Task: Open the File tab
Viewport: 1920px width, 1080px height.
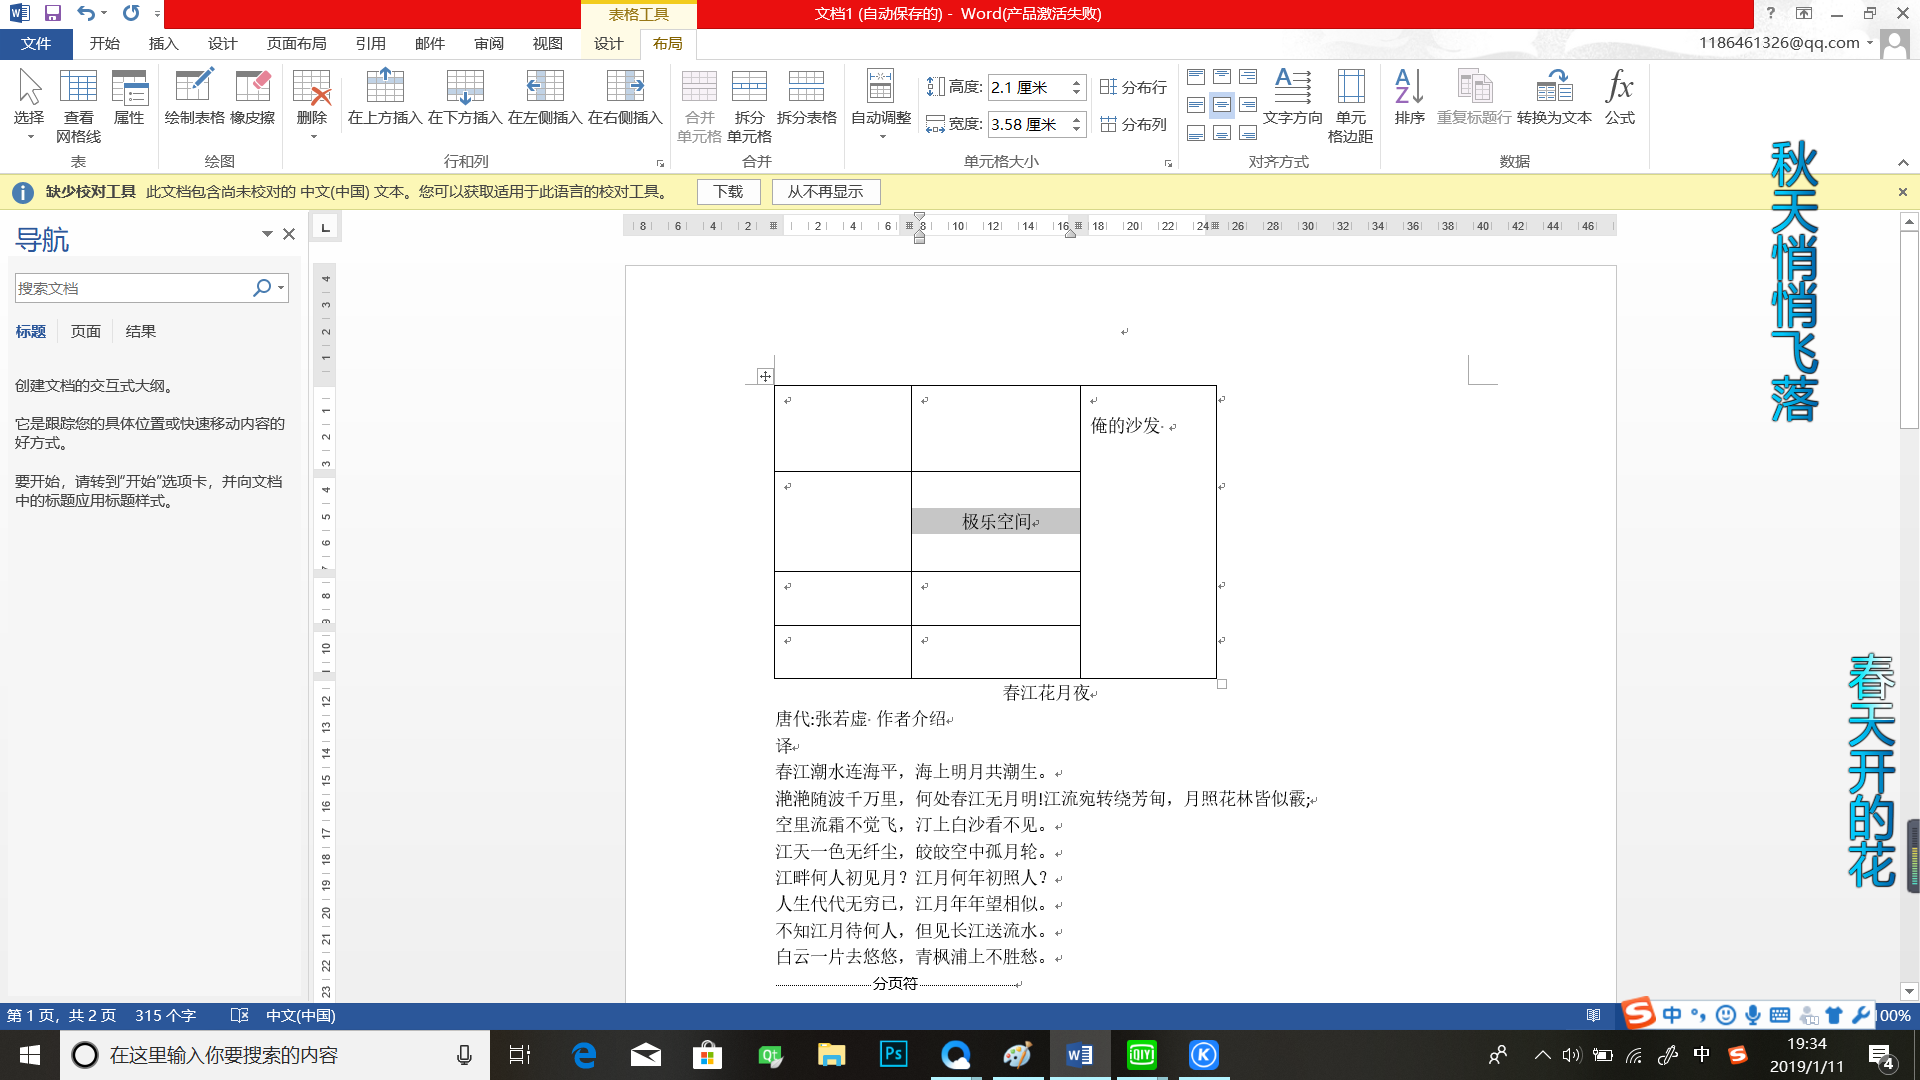Action: click(x=36, y=44)
